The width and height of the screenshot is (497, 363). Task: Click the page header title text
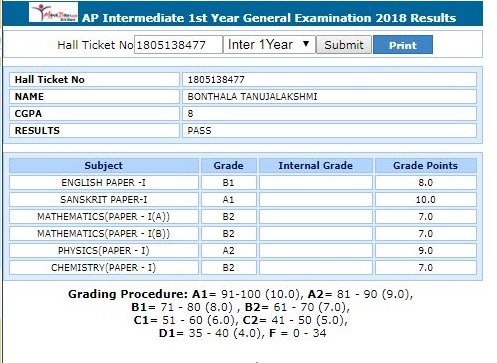(x=269, y=18)
